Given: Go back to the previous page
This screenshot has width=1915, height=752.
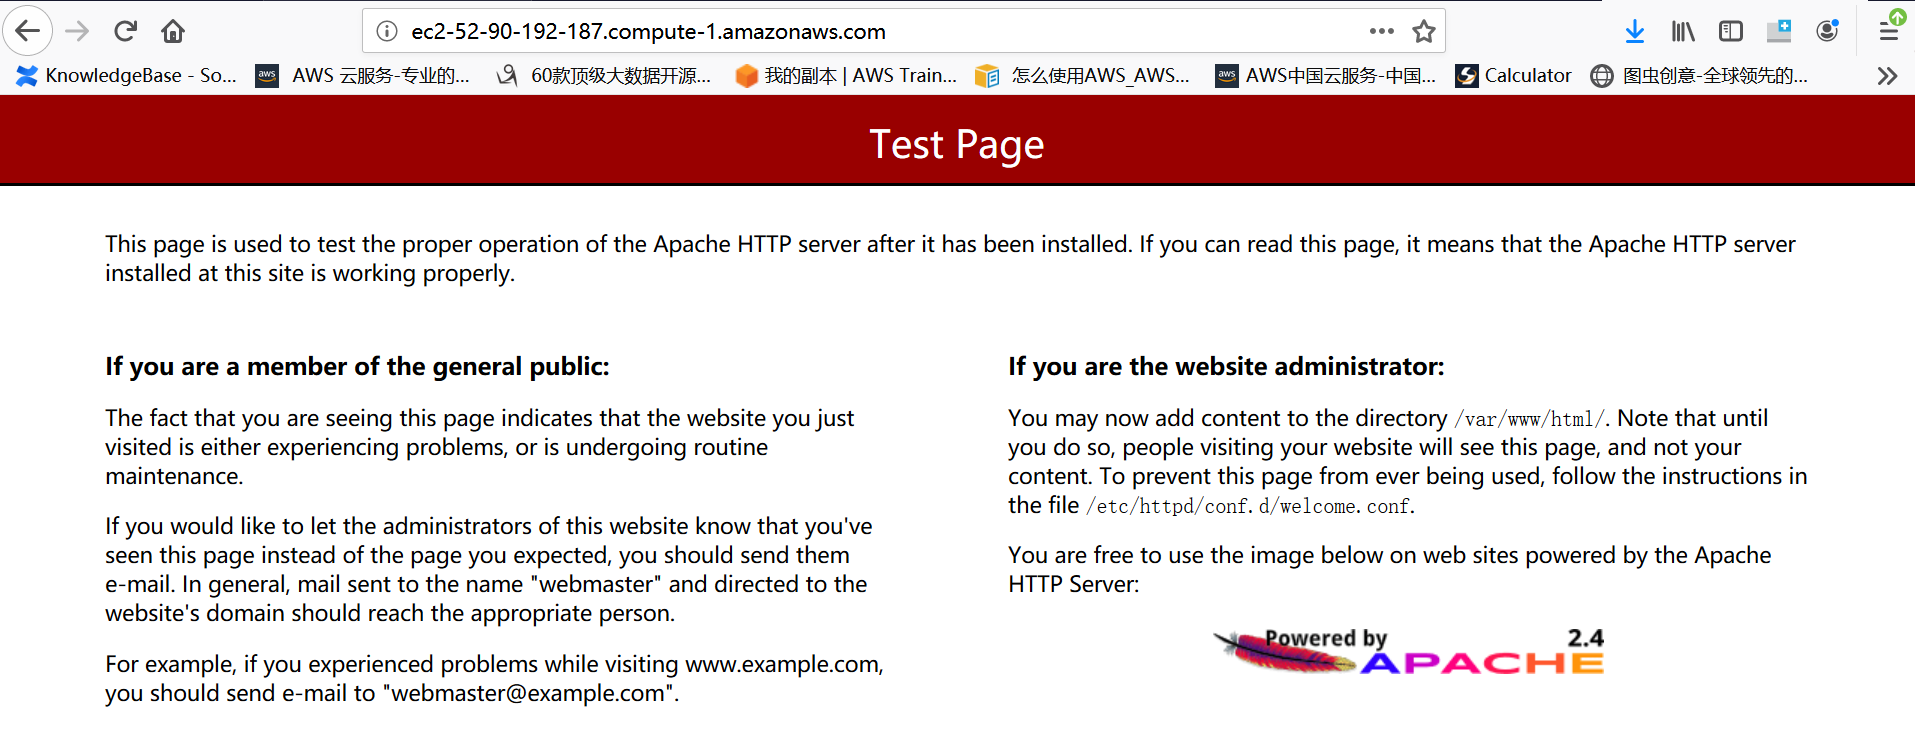Looking at the screenshot, I should click(28, 31).
